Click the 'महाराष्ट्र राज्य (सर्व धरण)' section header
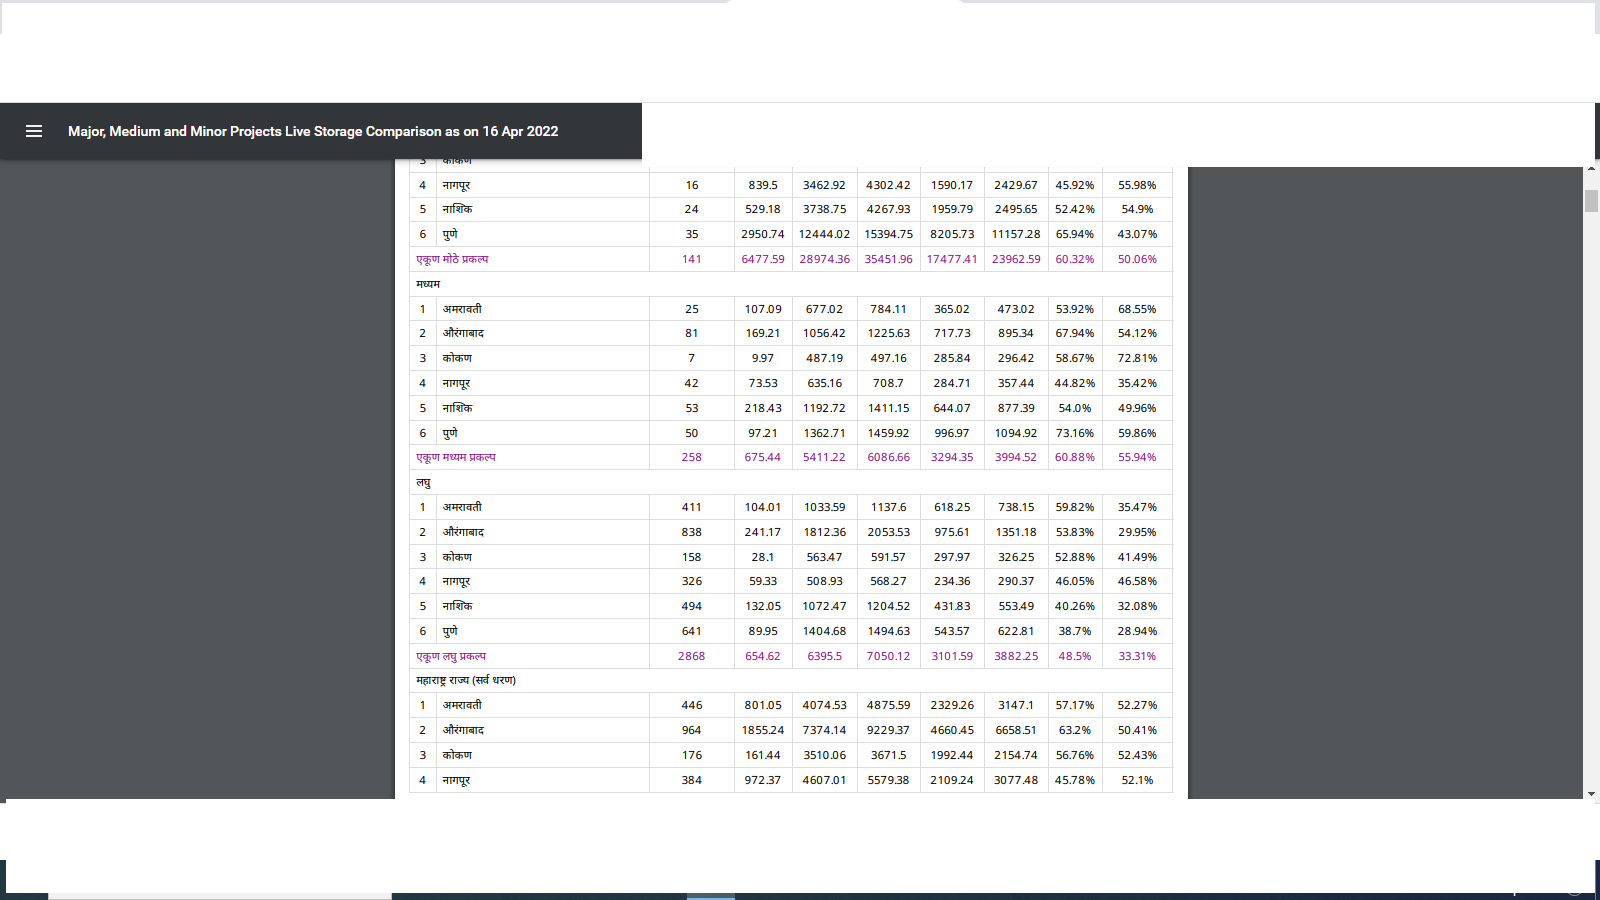This screenshot has height=900, width=1600. point(466,680)
